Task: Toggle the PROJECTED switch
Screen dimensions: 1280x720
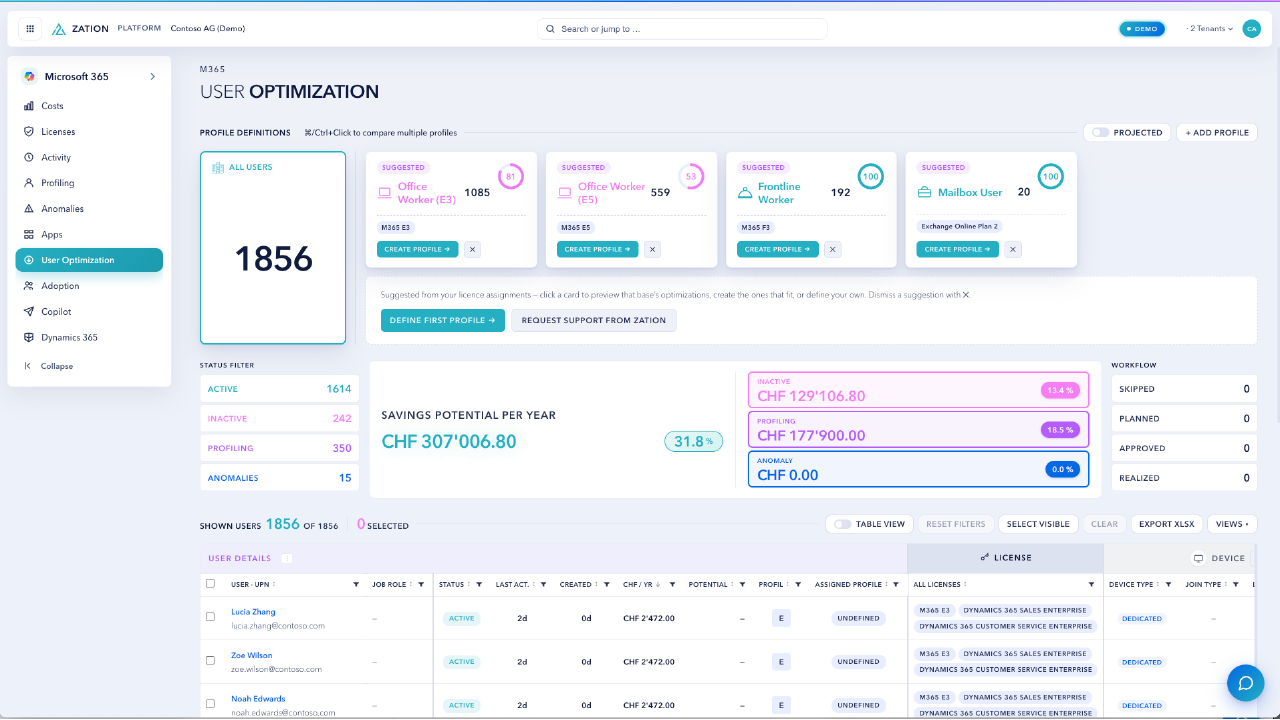Action: pos(1100,132)
